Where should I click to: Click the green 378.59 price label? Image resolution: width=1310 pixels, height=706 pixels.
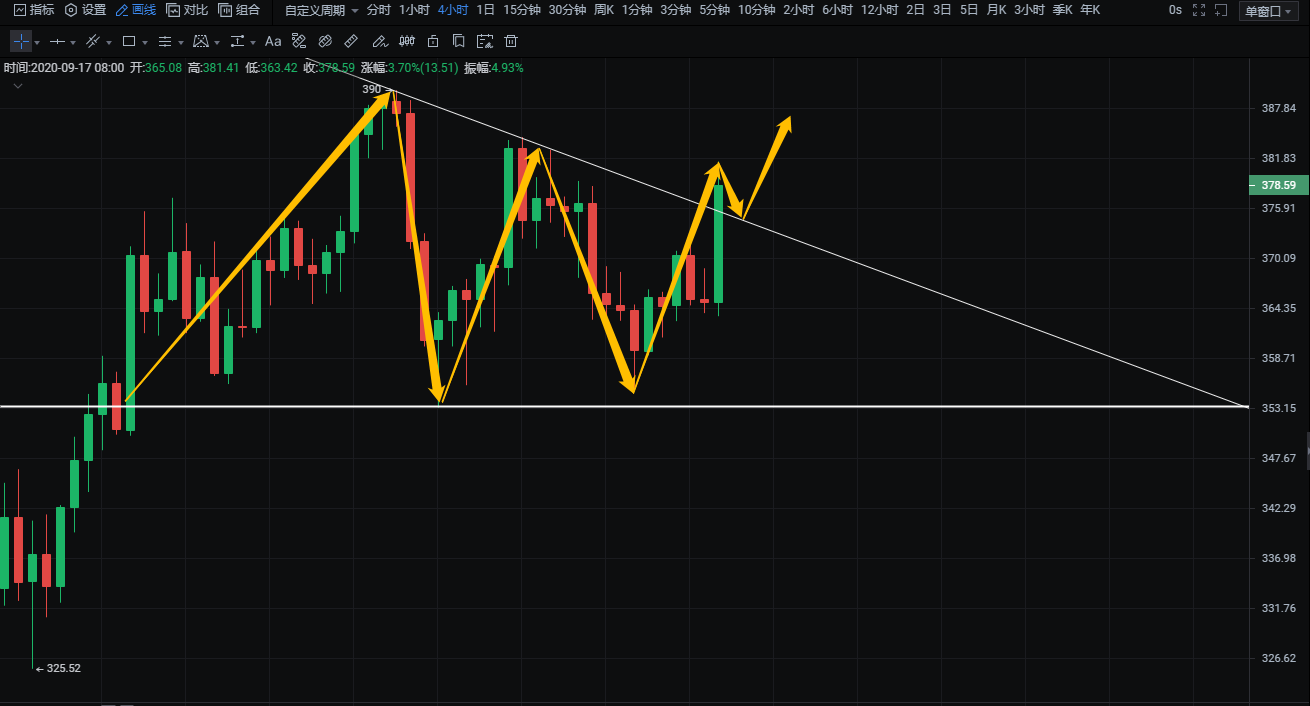coord(1278,185)
